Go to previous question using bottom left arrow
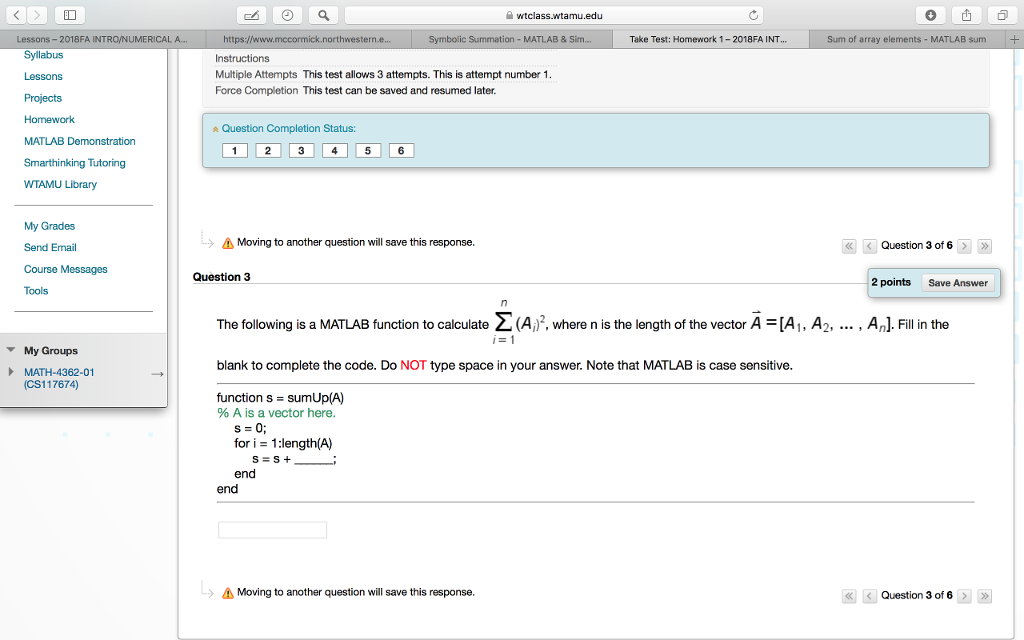The image size is (1024, 640). tap(869, 596)
